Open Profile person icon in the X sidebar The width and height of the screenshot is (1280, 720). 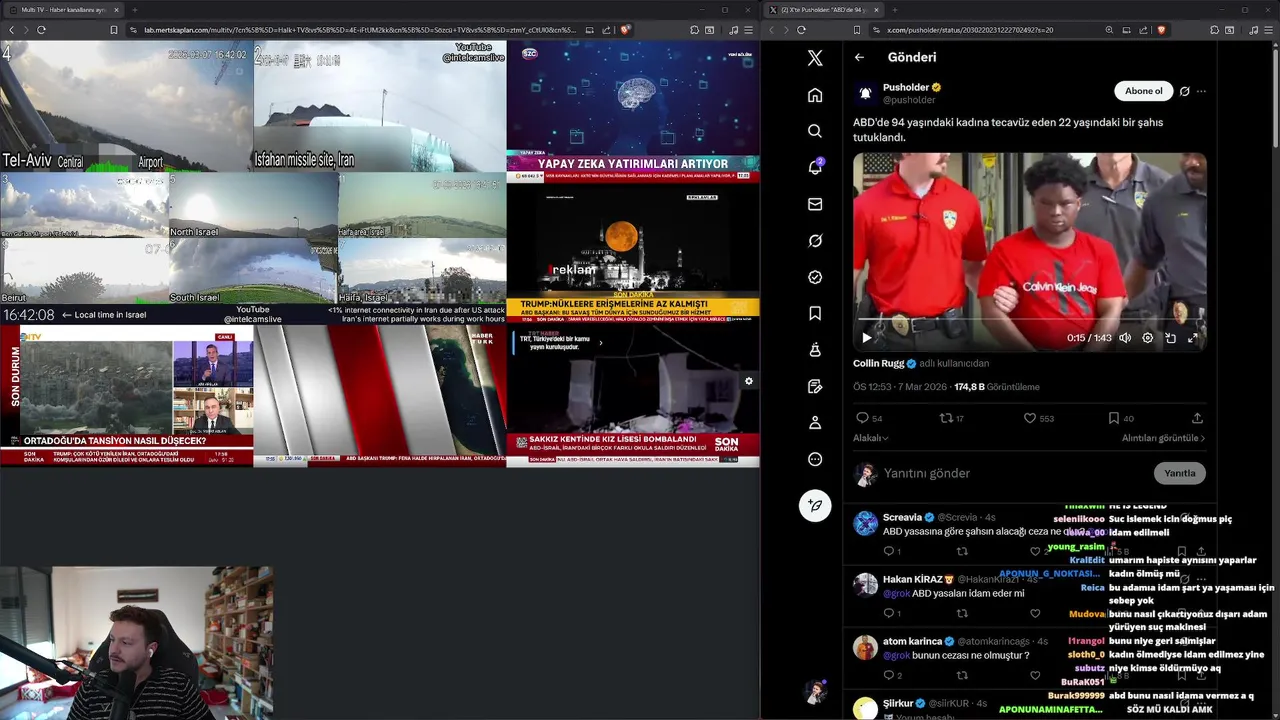[x=815, y=423]
